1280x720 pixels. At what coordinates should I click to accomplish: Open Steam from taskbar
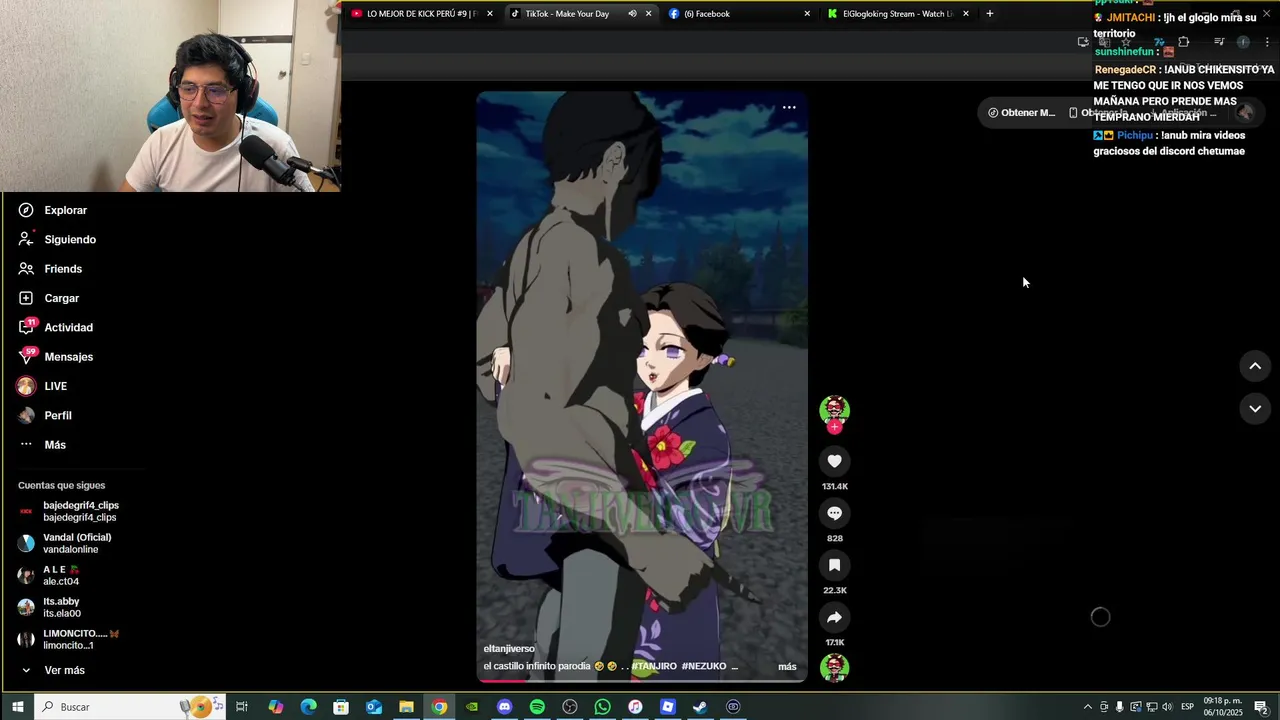coord(700,707)
